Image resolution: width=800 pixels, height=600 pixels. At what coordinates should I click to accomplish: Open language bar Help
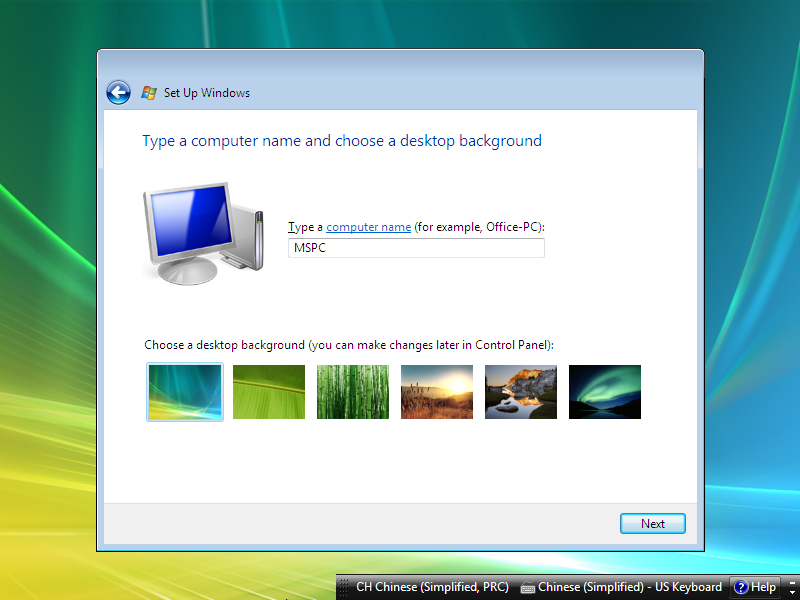pos(755,587)
